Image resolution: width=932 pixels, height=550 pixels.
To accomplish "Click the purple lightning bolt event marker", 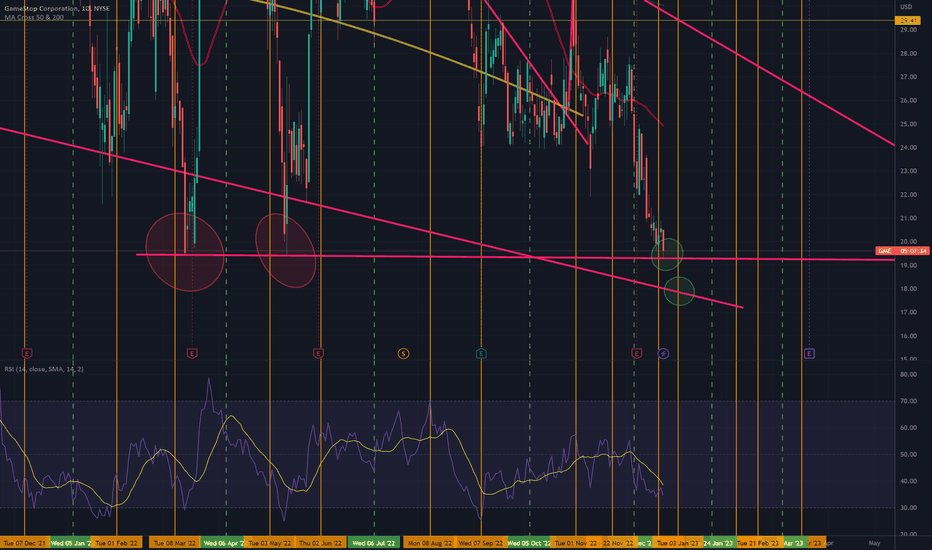I will coord(663,354).
